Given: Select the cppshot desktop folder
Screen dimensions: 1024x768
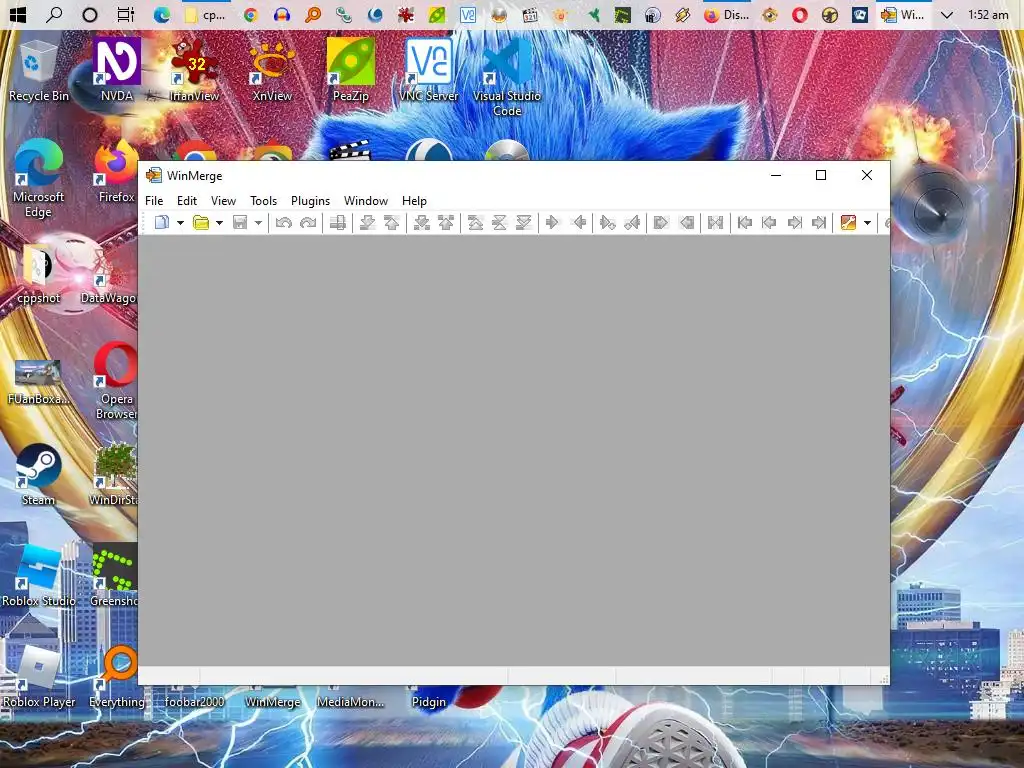Looking at the screenshot, I should click(38, 273).
